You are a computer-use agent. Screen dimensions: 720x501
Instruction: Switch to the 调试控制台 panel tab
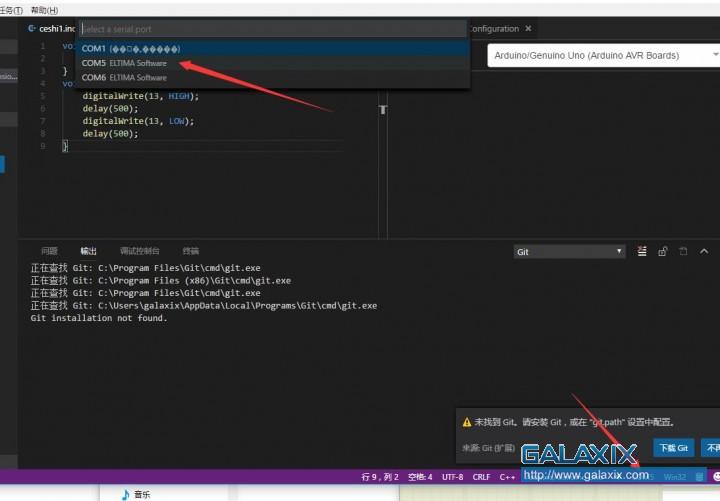pos(139,251)
